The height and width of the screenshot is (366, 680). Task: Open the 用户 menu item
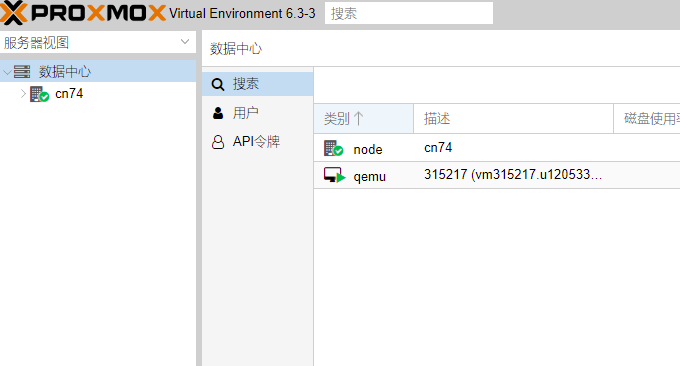click(258, 113)
